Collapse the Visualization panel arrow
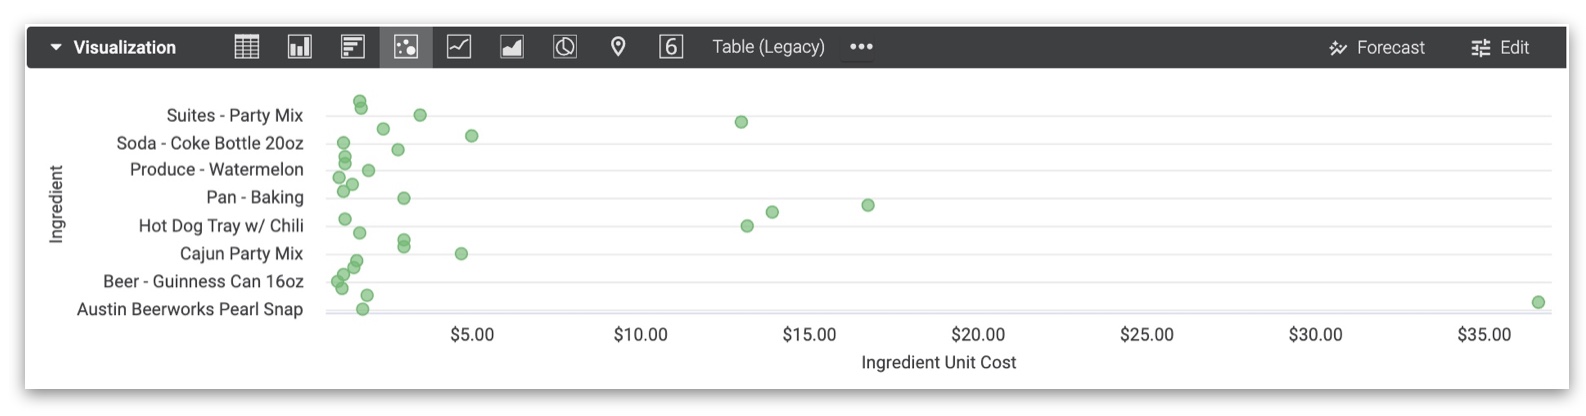 pos(56,47)
